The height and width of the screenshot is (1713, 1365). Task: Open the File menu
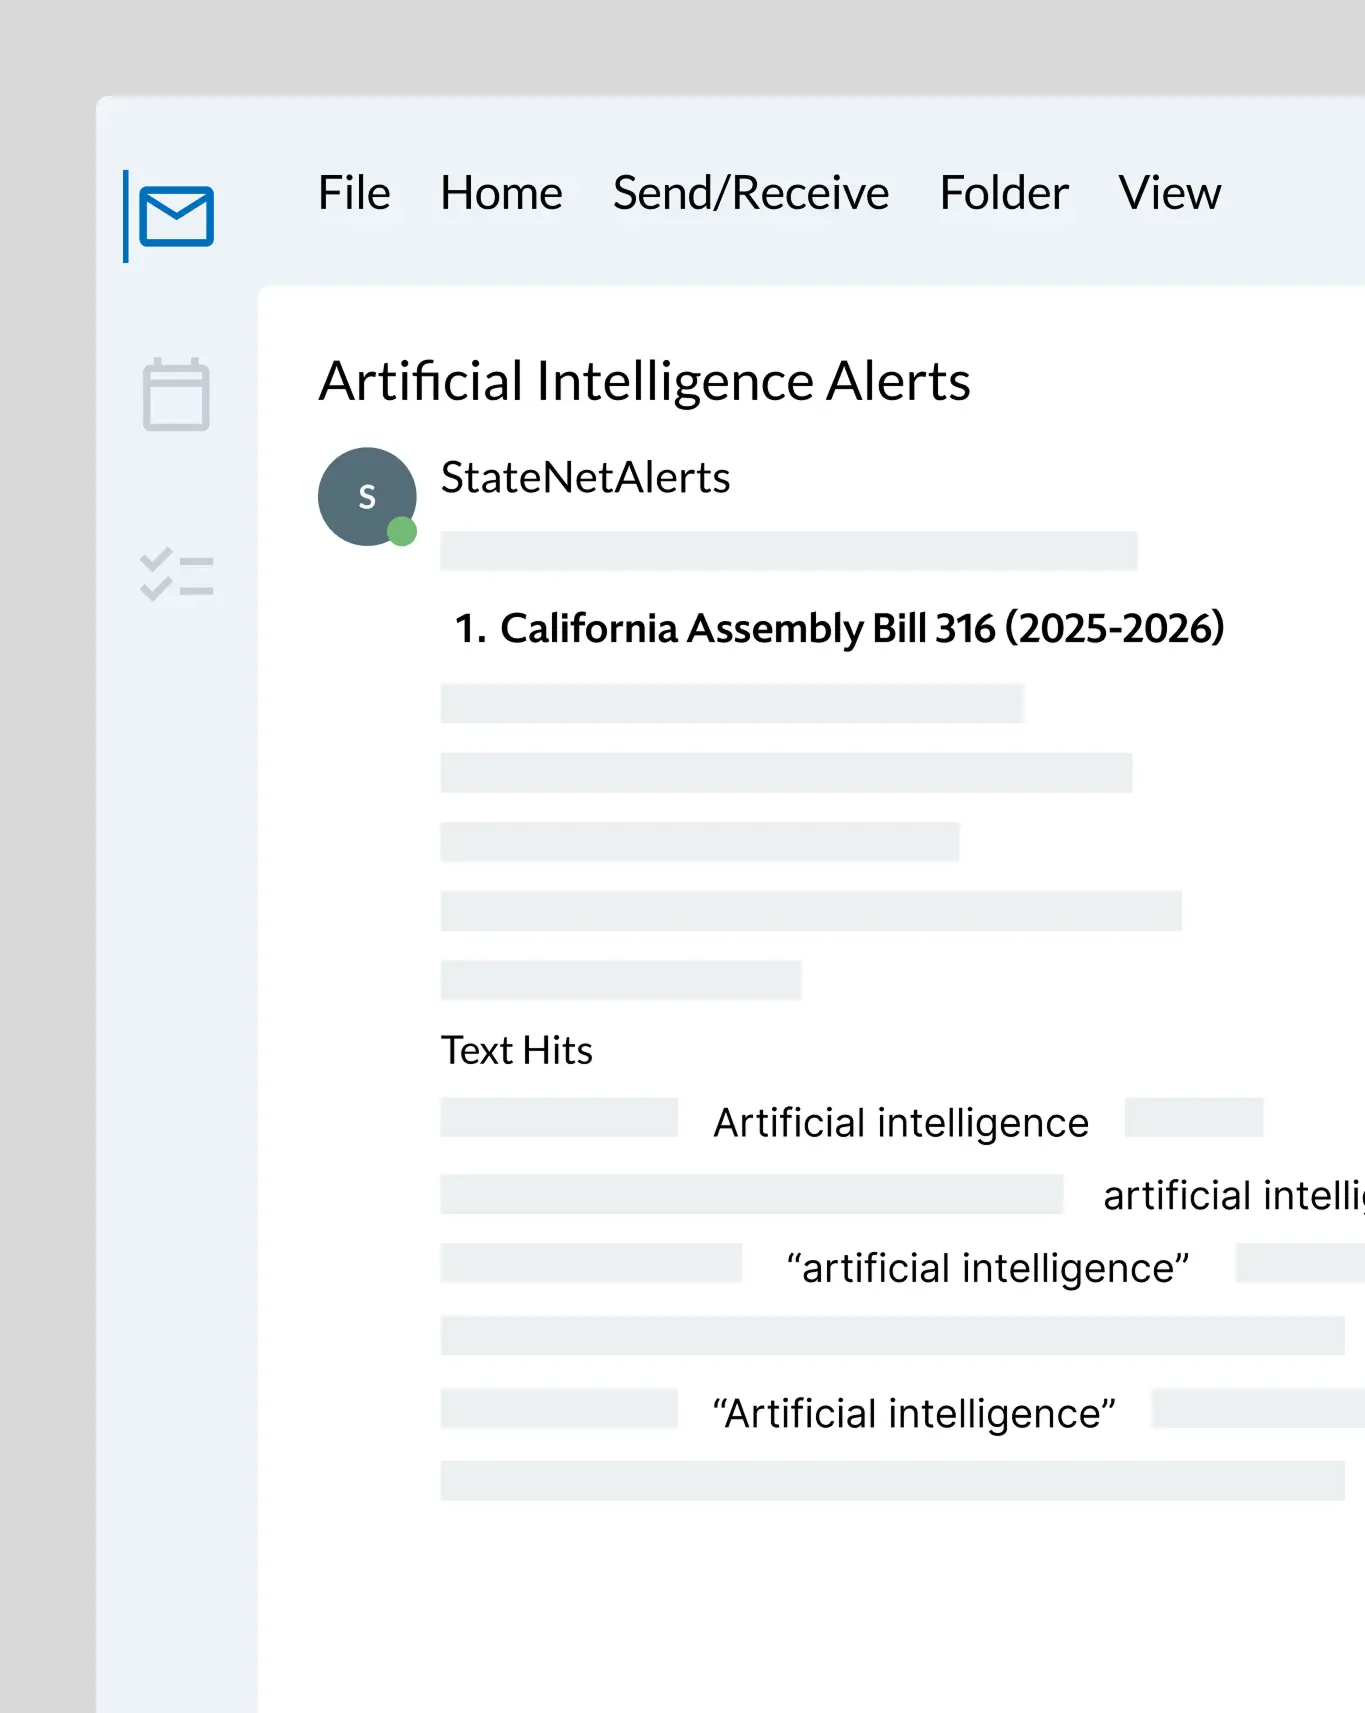pos(354,193)
